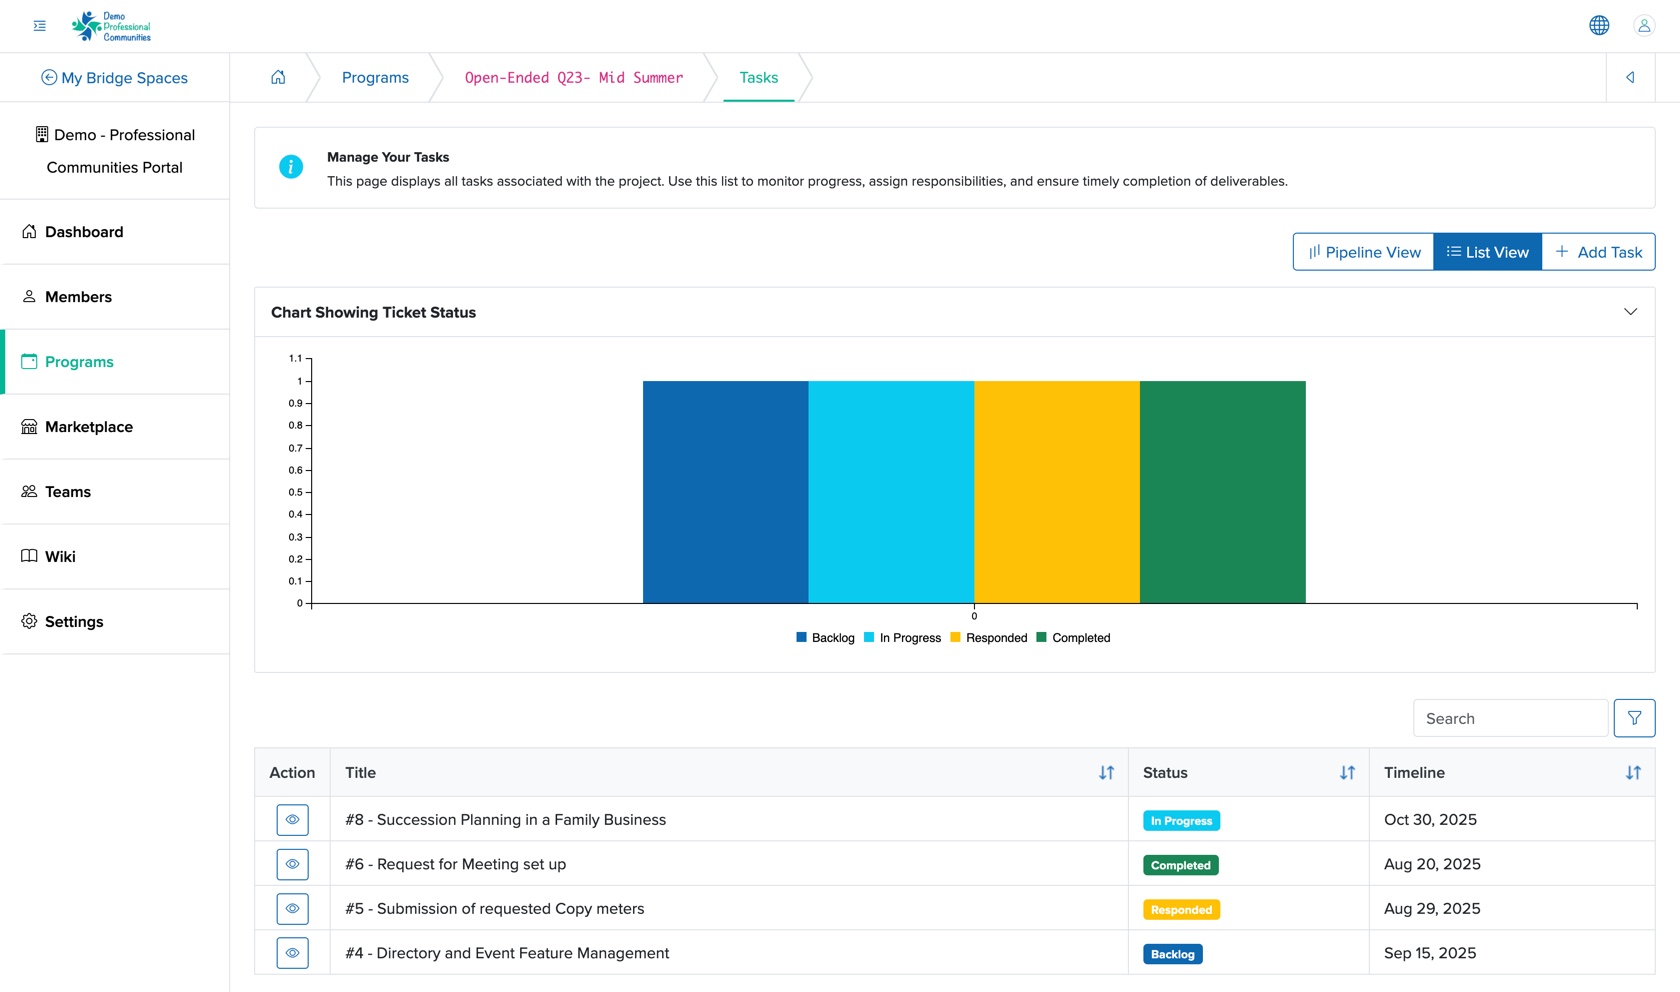Click title '#5 - Submission of requested Copy meters'

tap(494, 909)
